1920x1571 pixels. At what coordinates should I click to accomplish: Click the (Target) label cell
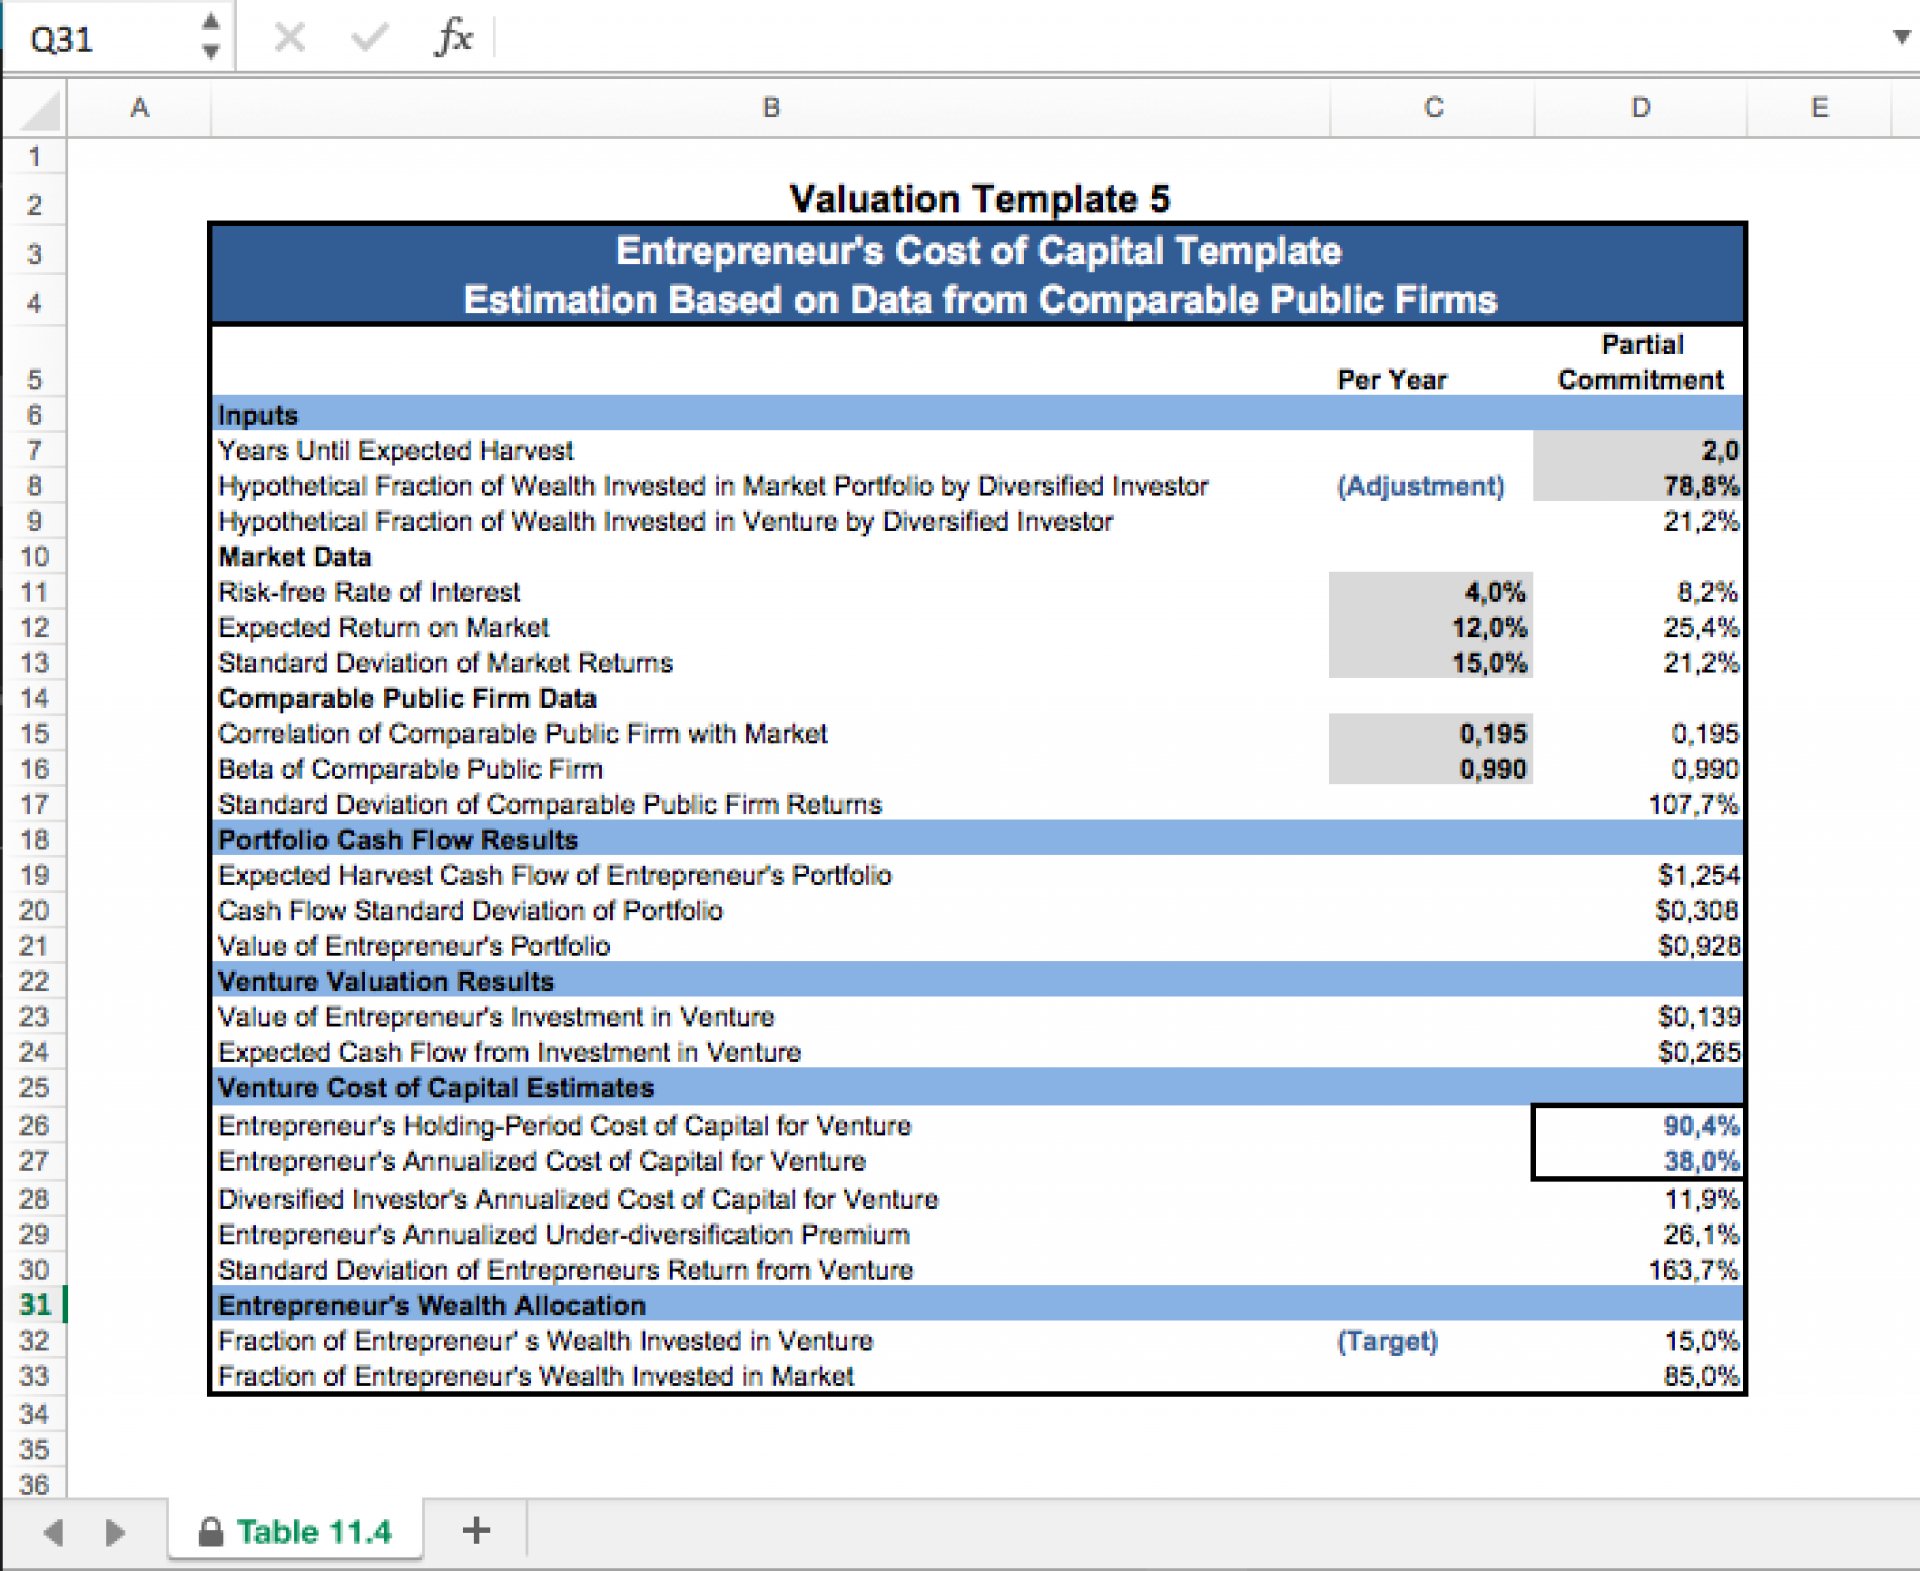pyautogui.click(x=1388, y=1341)
